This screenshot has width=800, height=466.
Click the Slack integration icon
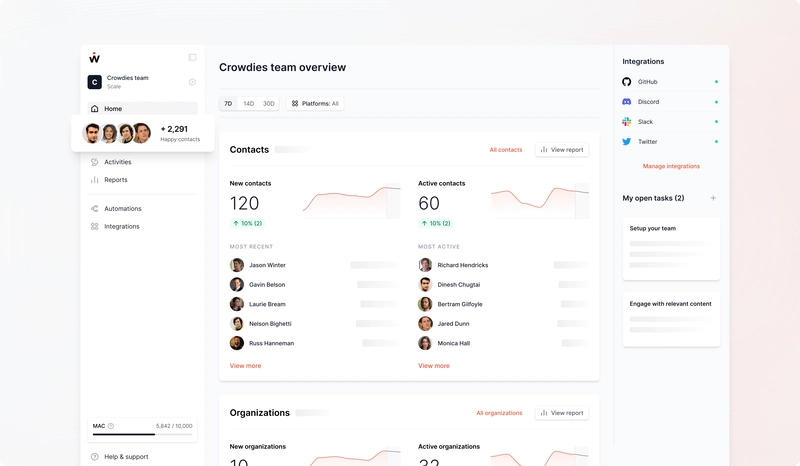[x=627, y=122]
